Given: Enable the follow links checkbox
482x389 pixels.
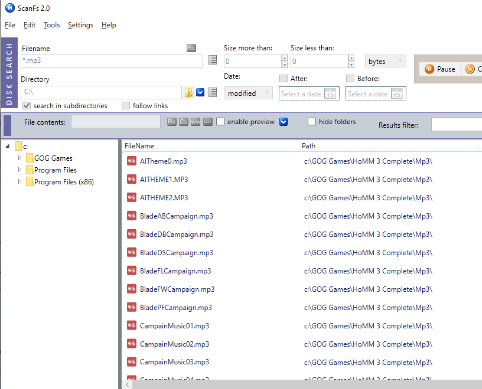Looking at the screenshot, I should (126, 106).
